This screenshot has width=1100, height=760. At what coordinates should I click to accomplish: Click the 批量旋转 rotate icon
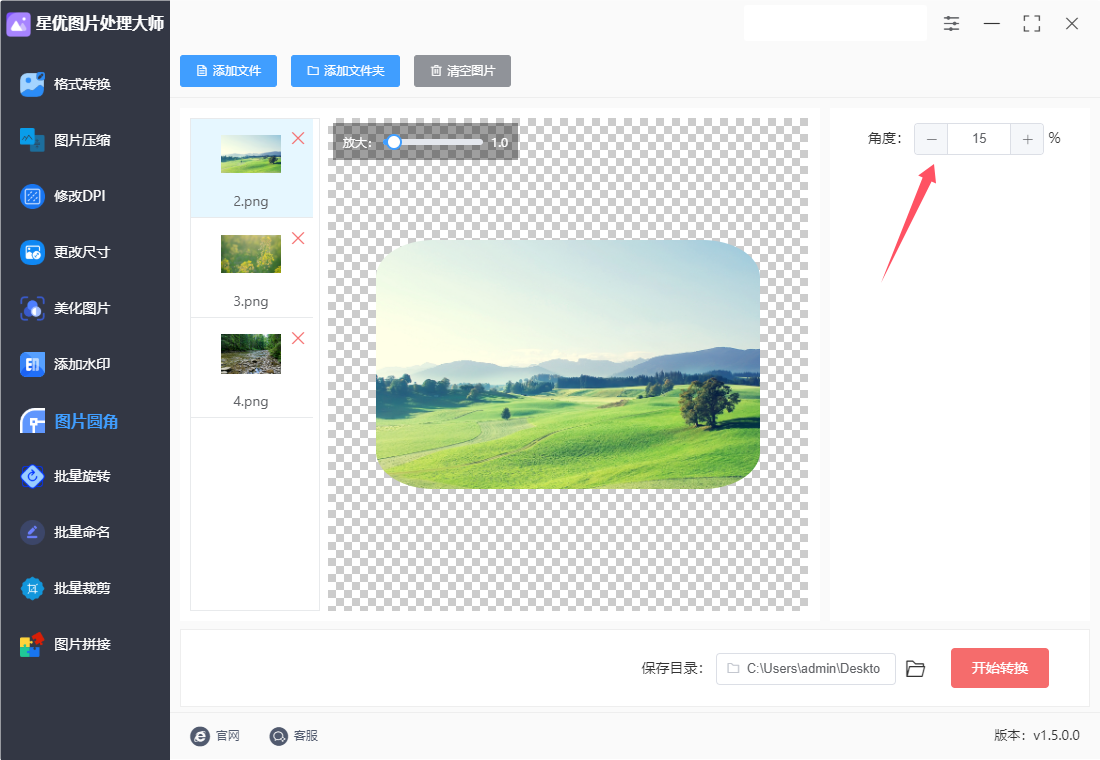(32, 476)
